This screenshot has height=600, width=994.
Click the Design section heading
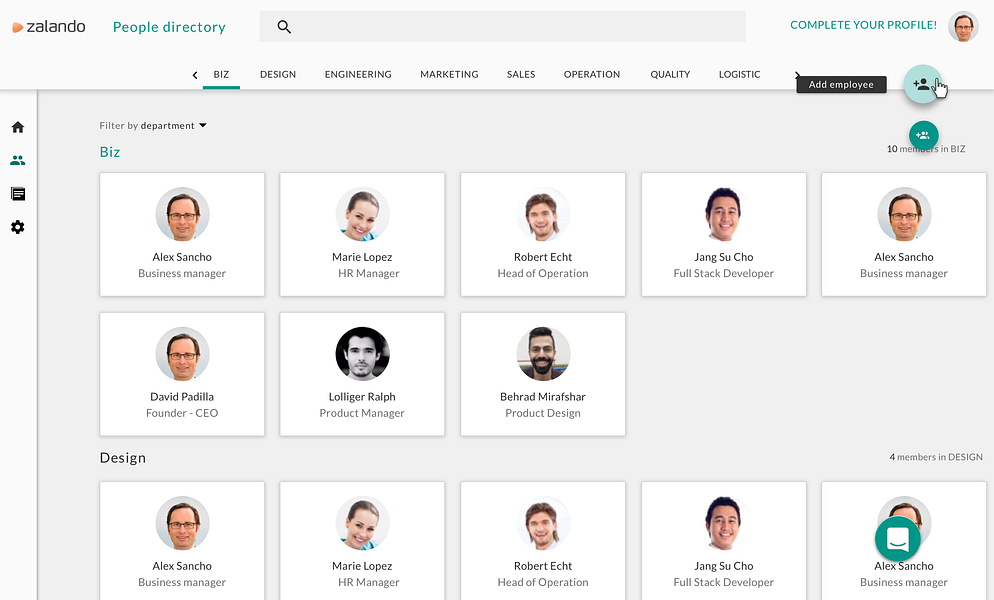tap(122, 457)
